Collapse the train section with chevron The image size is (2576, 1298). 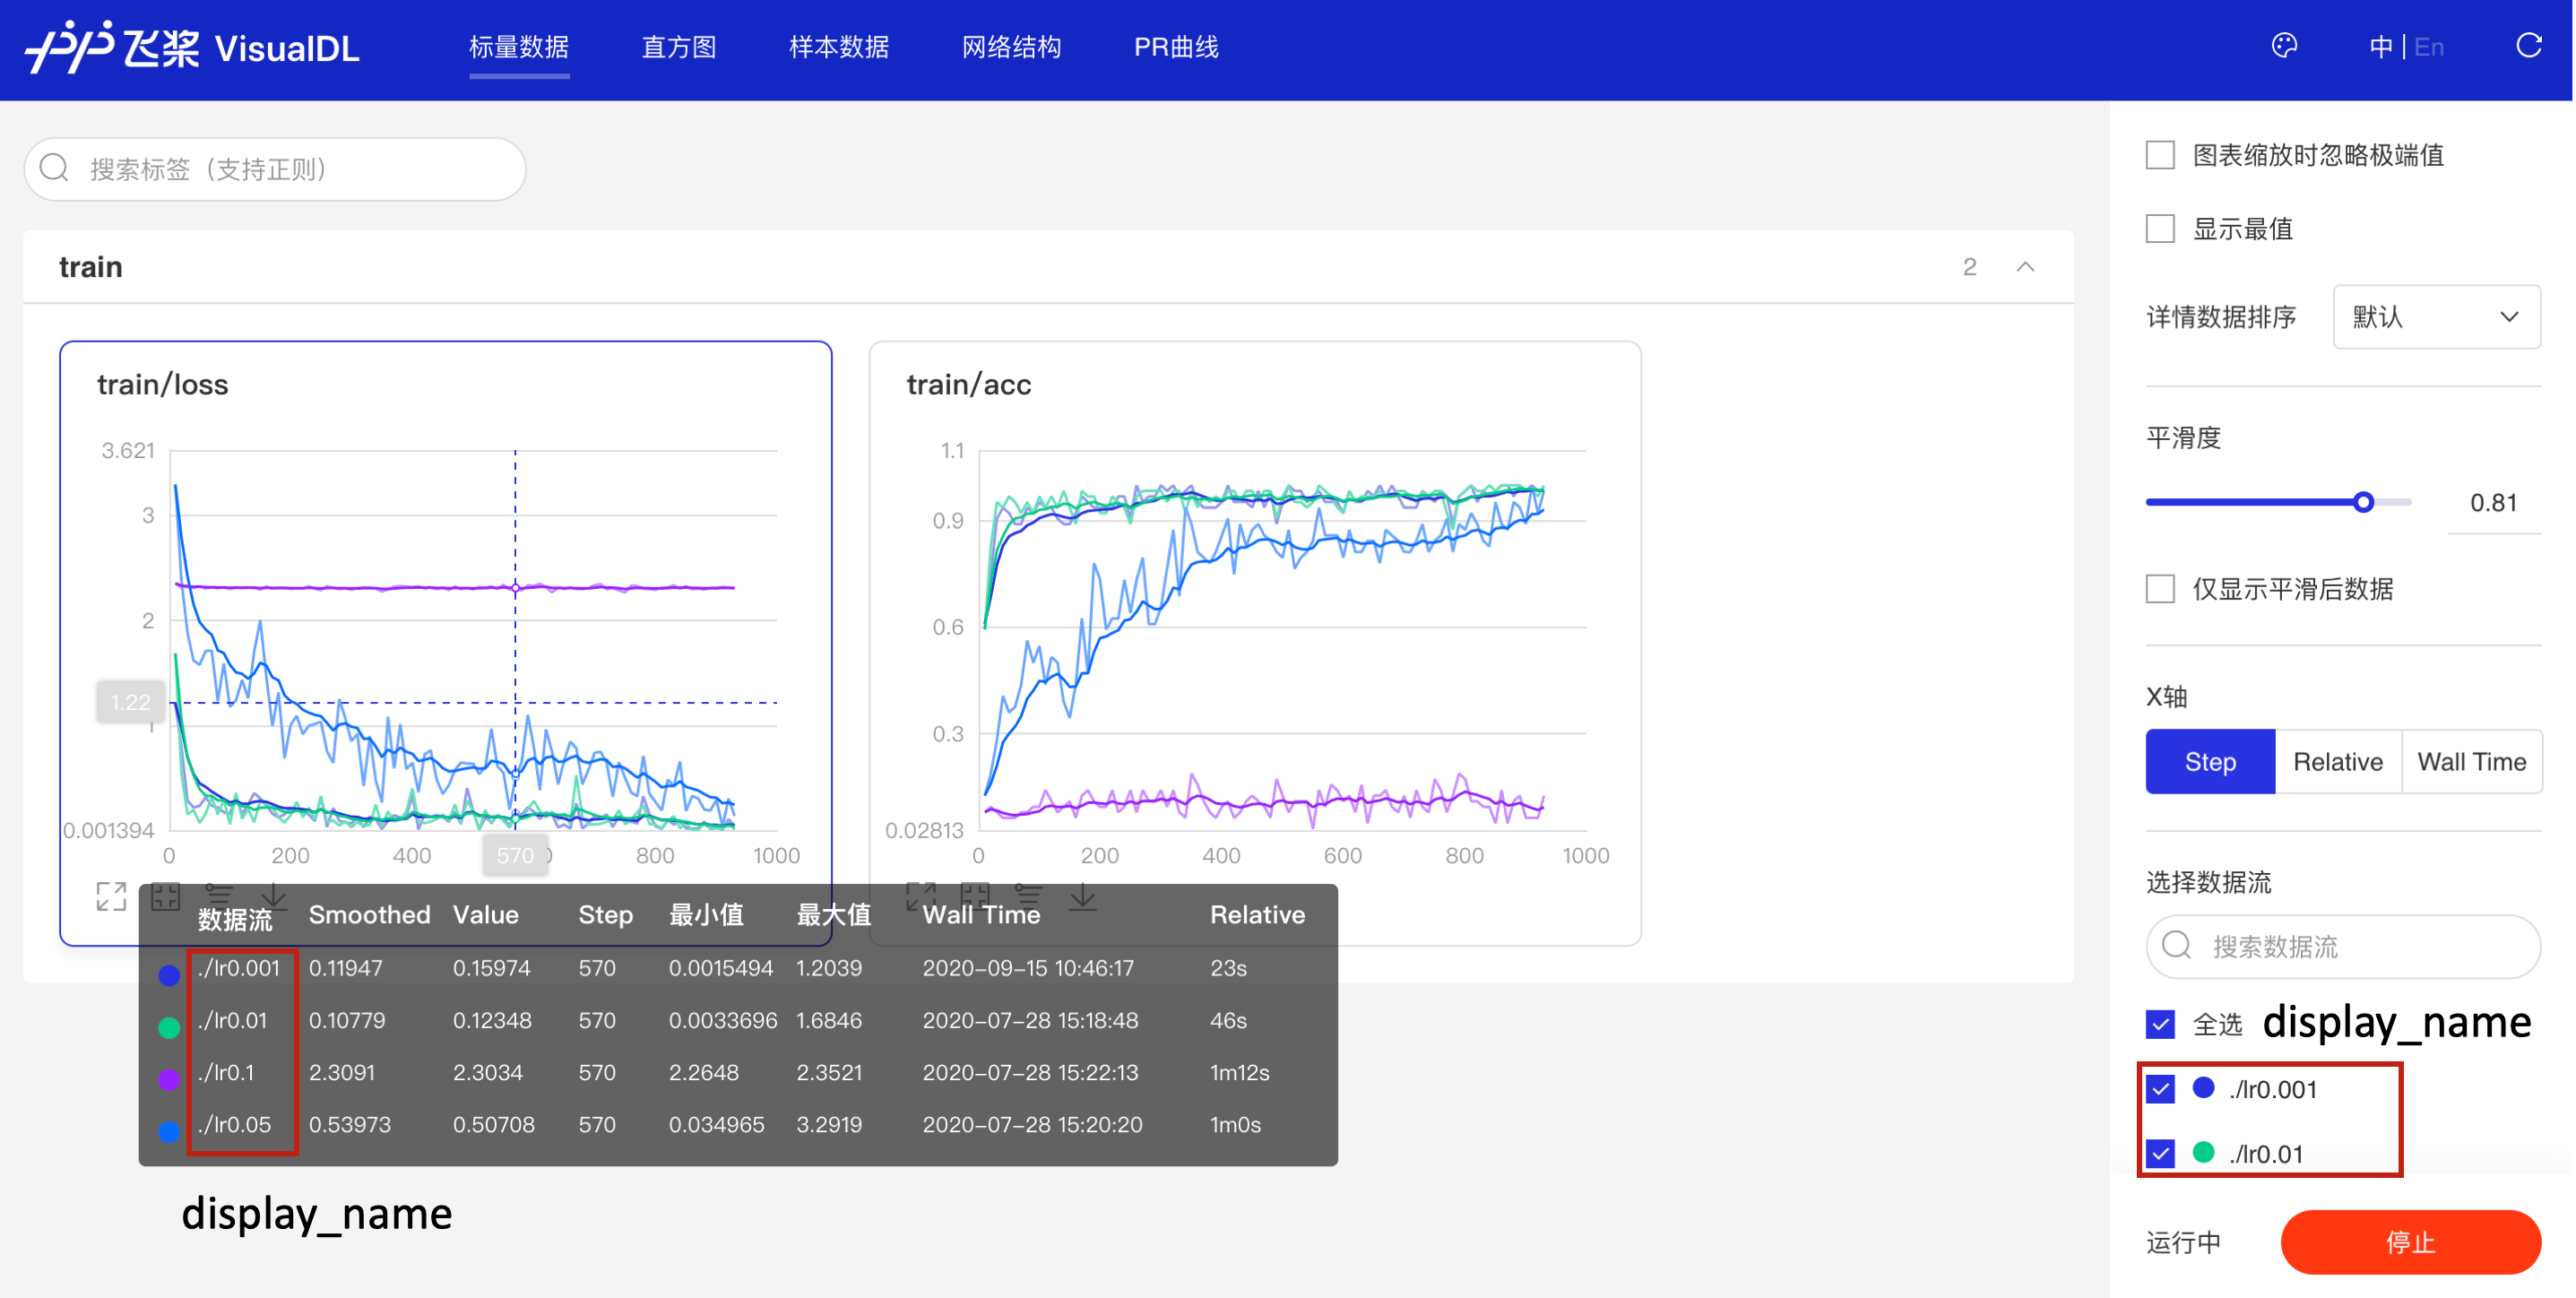2025,267
